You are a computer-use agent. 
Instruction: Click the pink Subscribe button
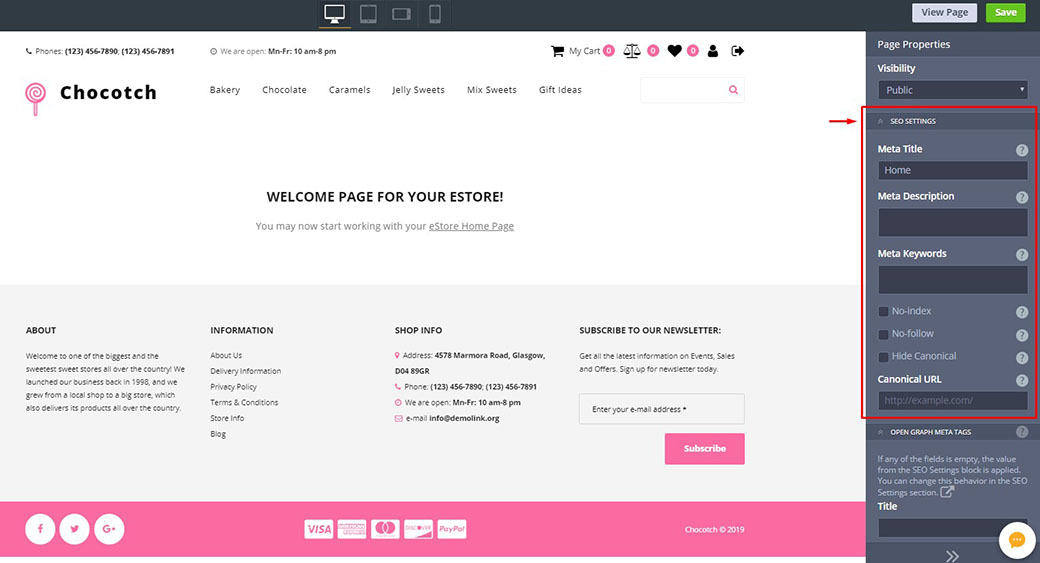(x=704, y=448)
